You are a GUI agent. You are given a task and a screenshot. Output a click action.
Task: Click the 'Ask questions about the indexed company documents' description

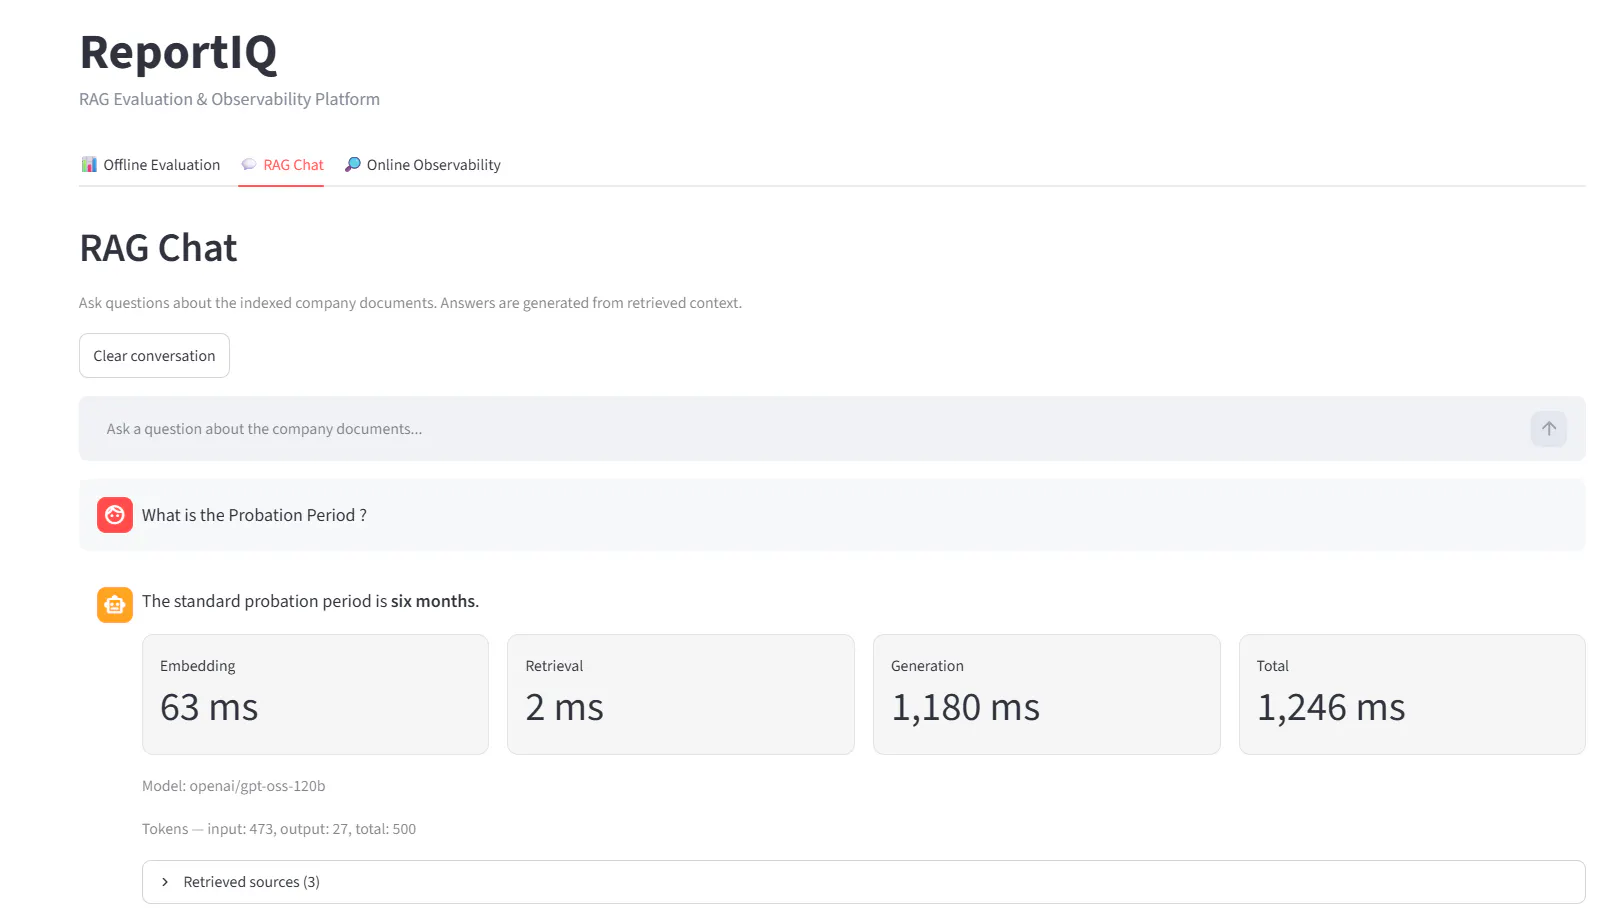(410, 303)
